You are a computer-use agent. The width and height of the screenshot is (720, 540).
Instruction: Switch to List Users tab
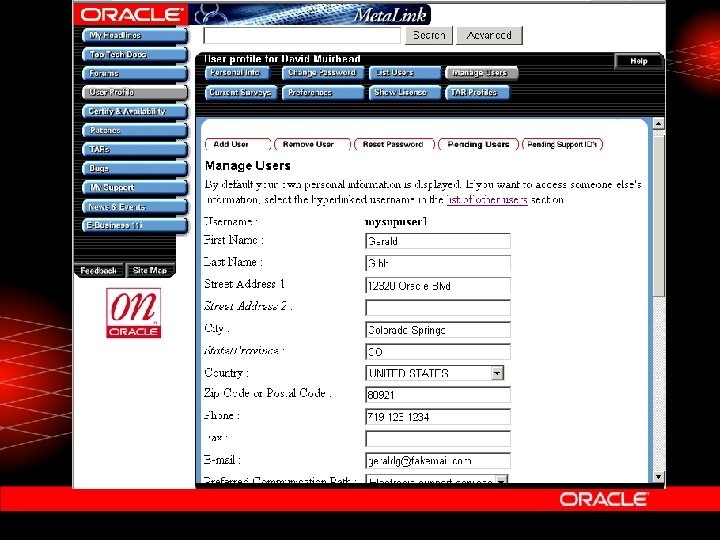pos(405,73)
